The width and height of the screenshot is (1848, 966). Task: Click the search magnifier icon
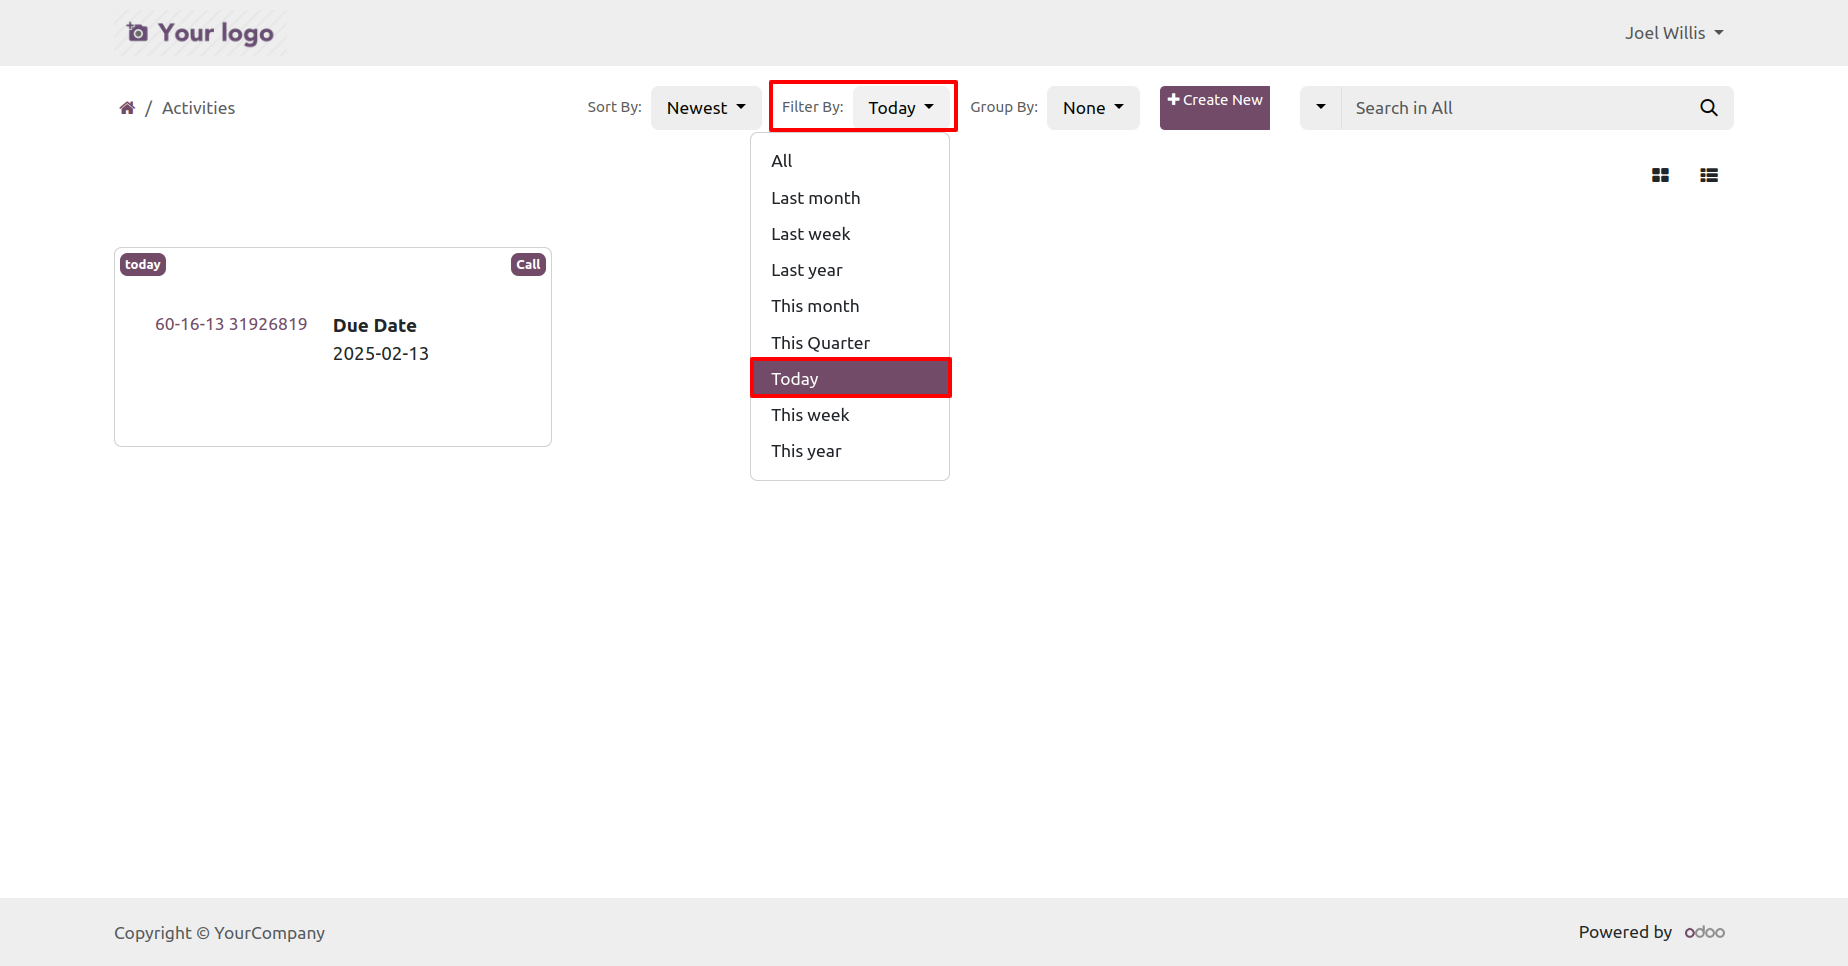(x=1708, y=108)
